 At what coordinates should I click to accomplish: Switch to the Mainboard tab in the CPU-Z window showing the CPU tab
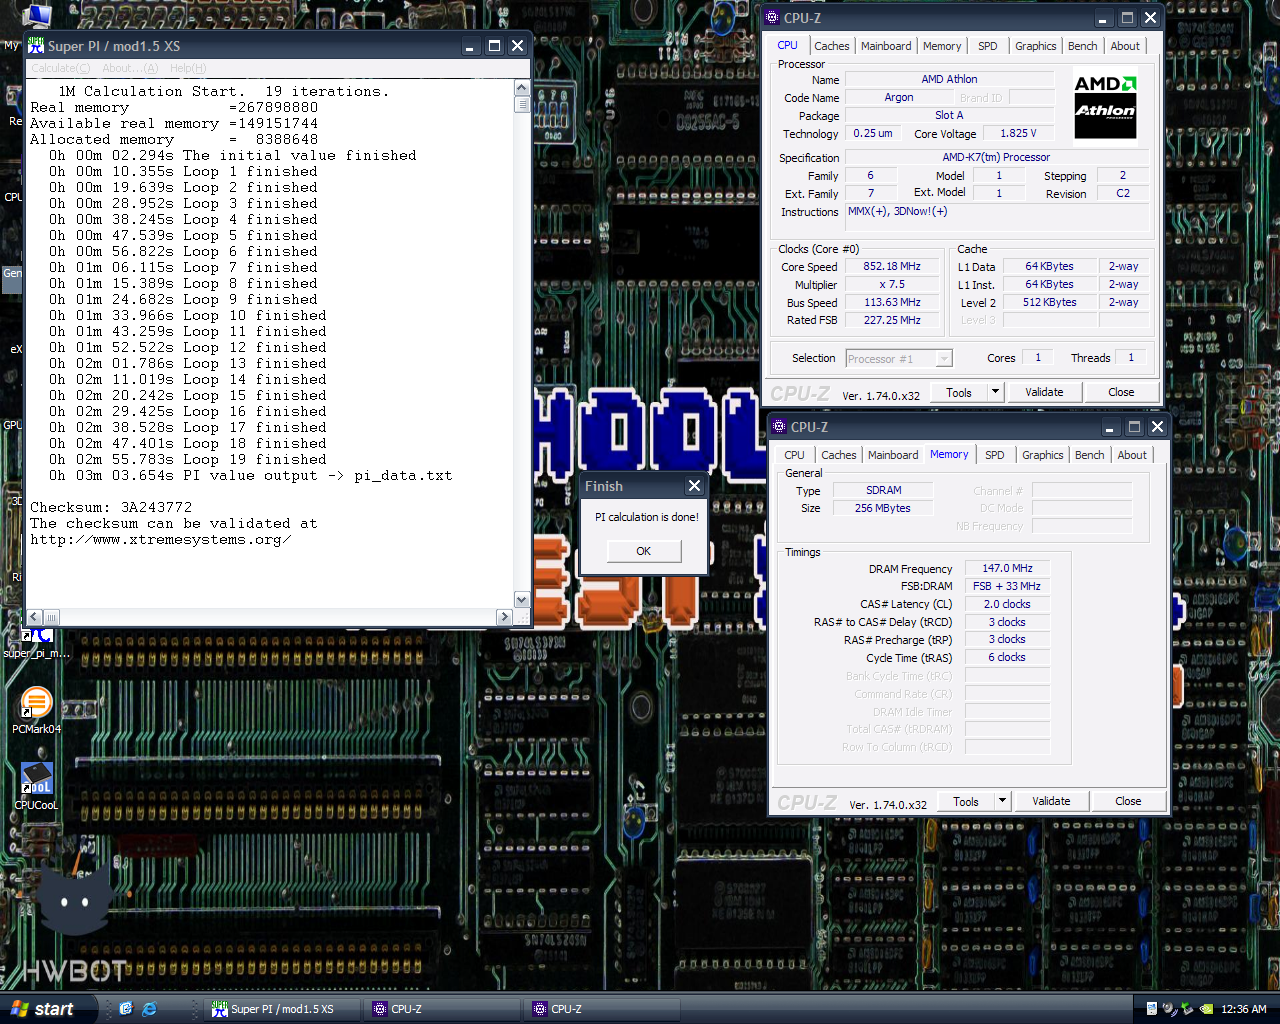pos(886,46)
